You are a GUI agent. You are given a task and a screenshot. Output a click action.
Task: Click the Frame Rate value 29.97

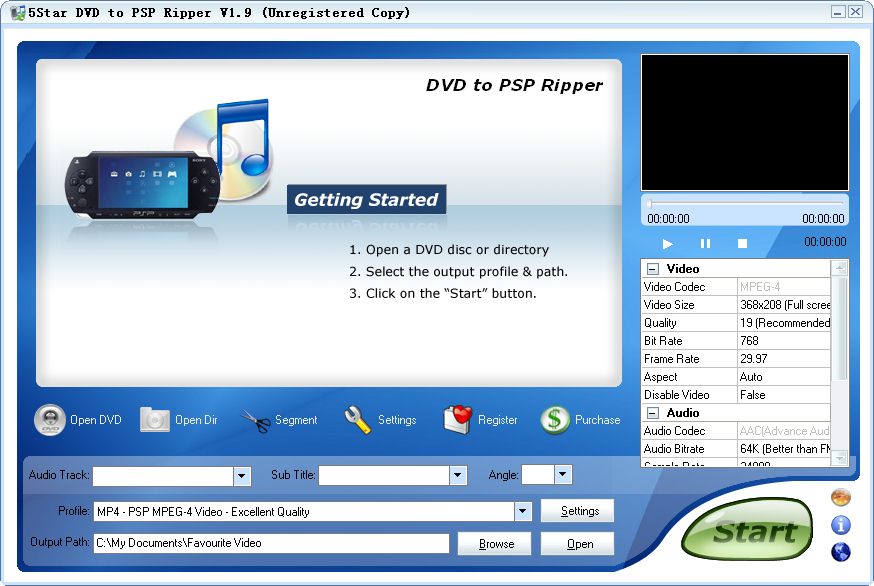tap(784, 359)
